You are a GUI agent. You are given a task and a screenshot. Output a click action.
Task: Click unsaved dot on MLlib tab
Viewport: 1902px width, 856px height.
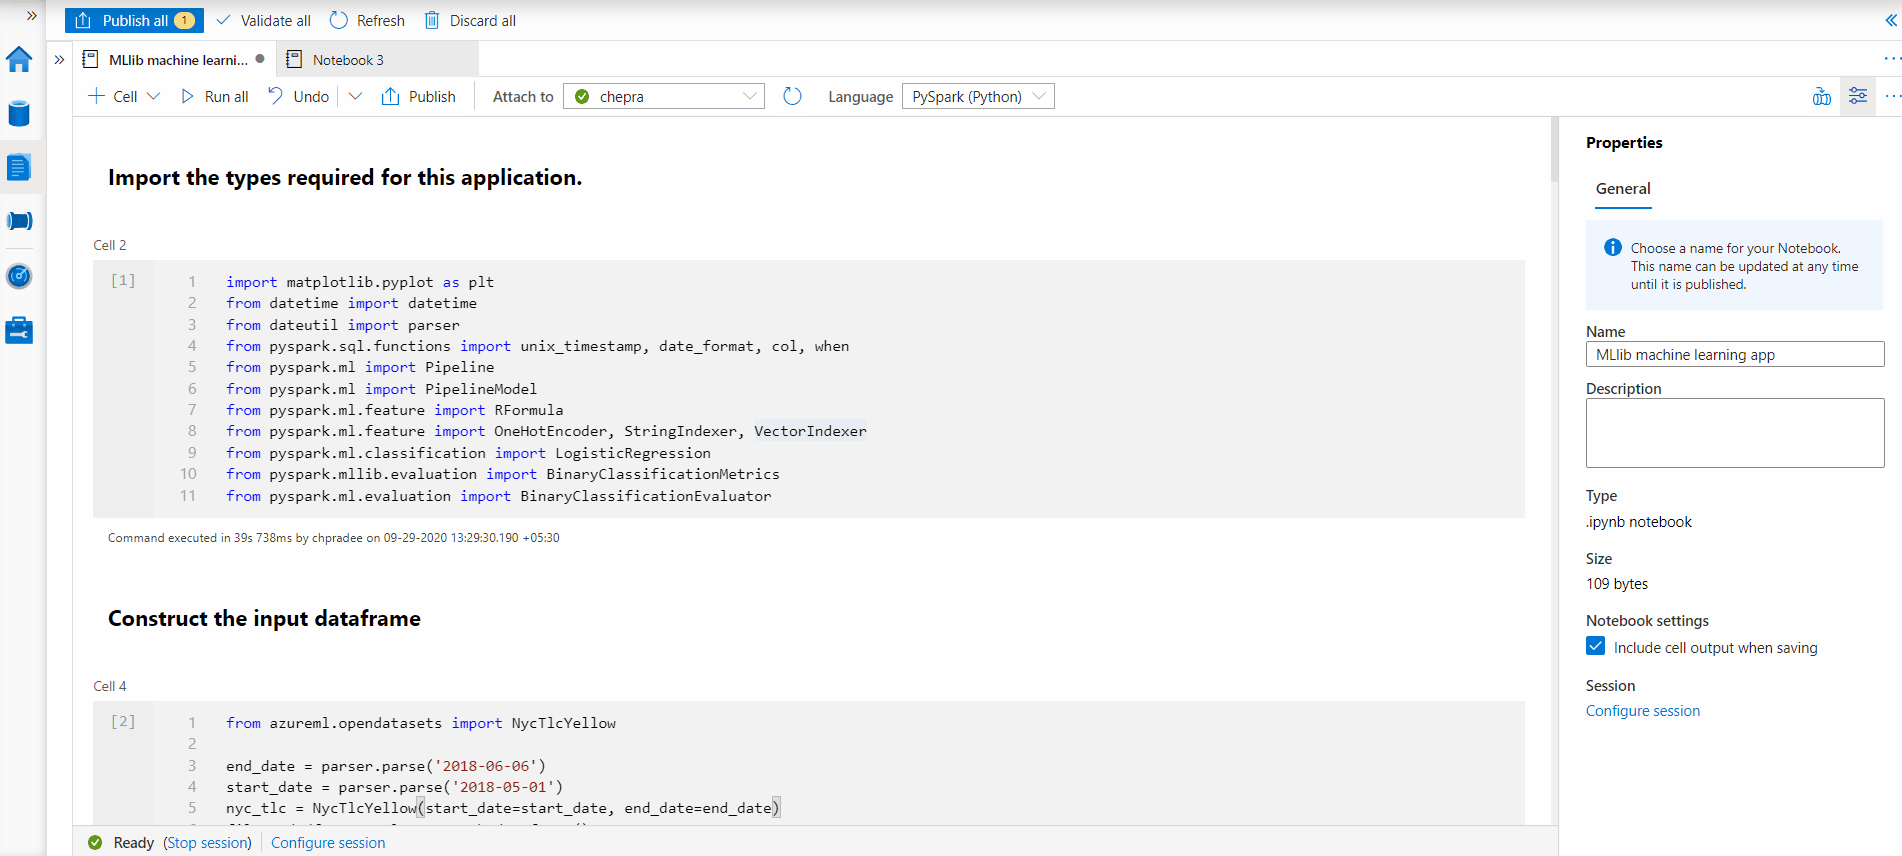pos(260,59)
